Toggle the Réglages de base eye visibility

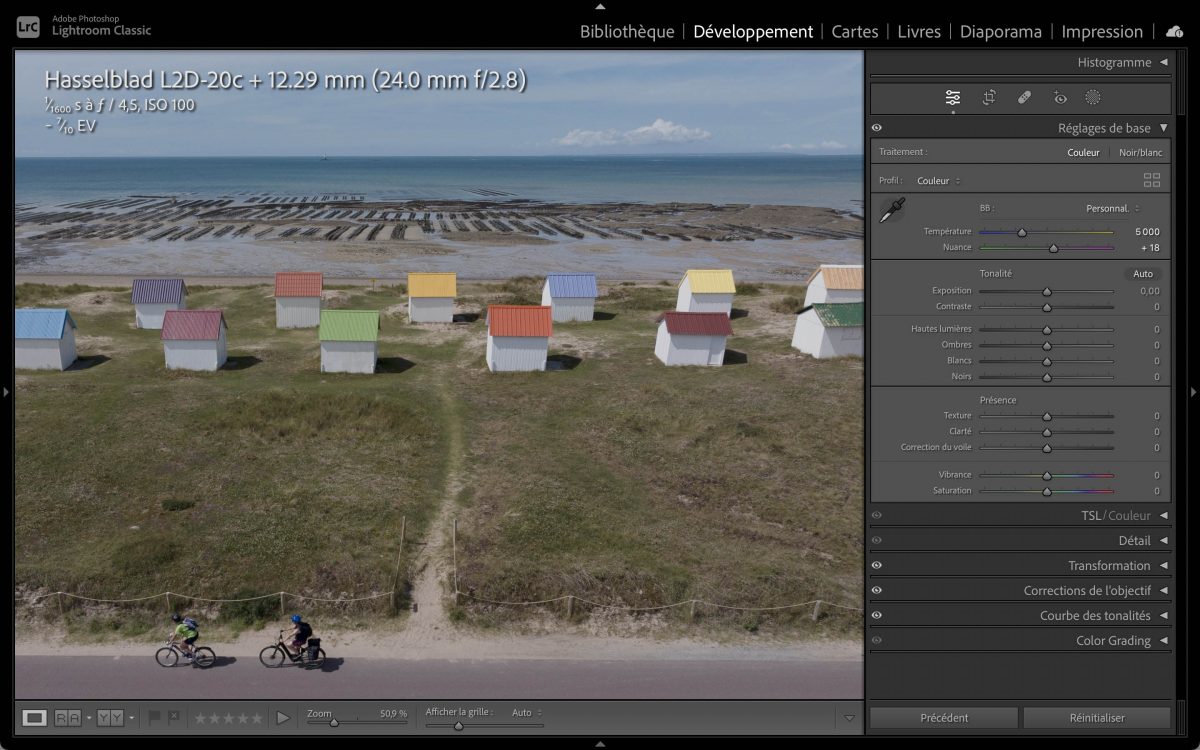877,128
